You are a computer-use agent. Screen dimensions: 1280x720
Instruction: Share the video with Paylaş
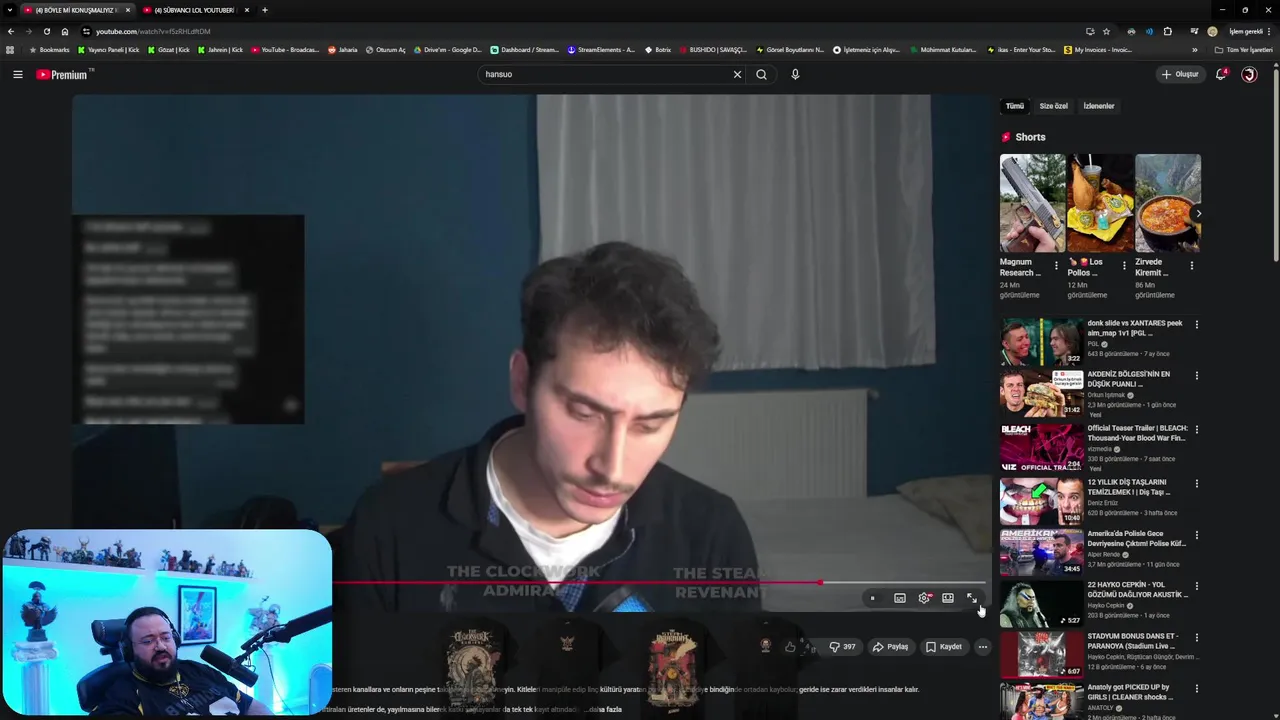[x=890, y=647]
